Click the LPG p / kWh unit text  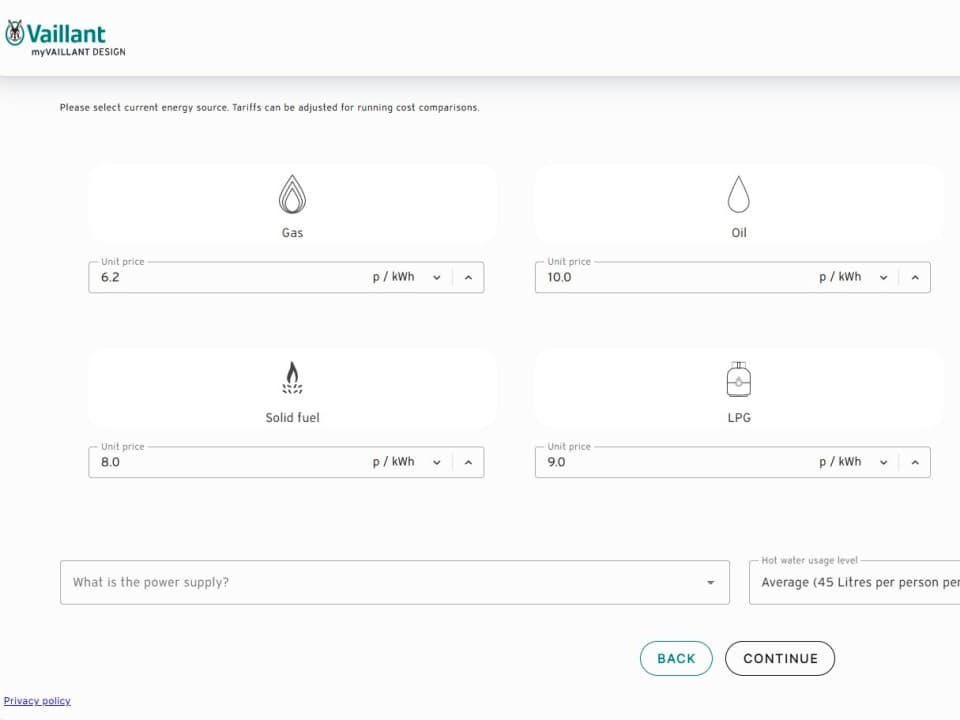pos(840,462)
